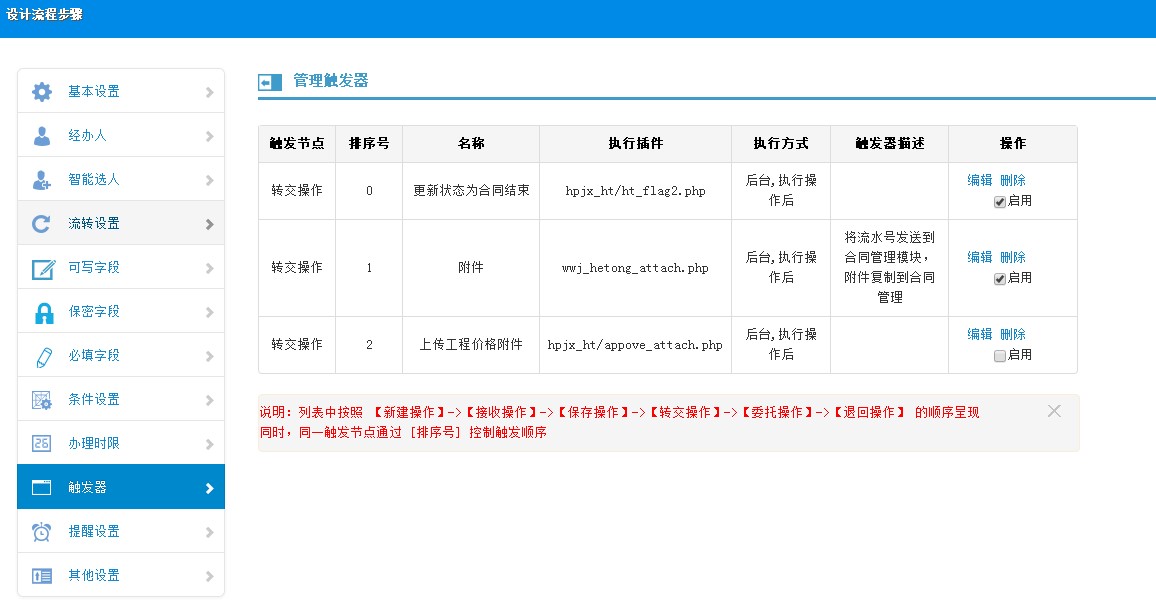Select the 流转设置 menu item
The width and height of the screenshot is (1156, 614).
(121, 223)
